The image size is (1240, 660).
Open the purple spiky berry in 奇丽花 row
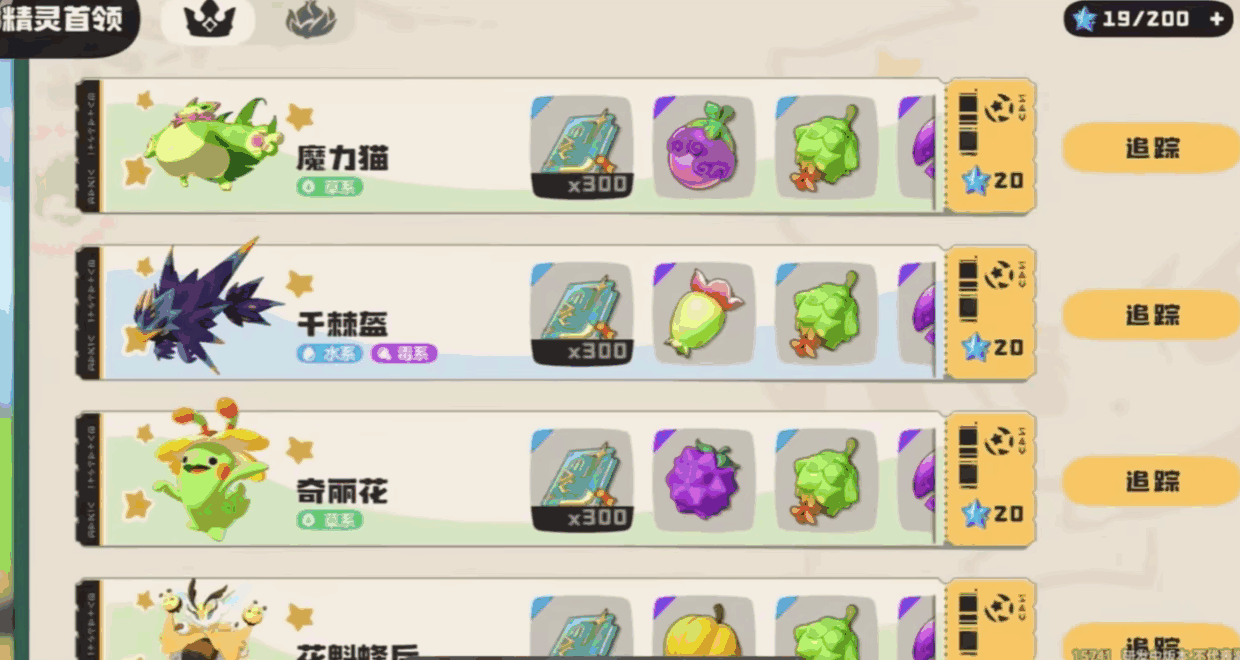pos(703,480)
